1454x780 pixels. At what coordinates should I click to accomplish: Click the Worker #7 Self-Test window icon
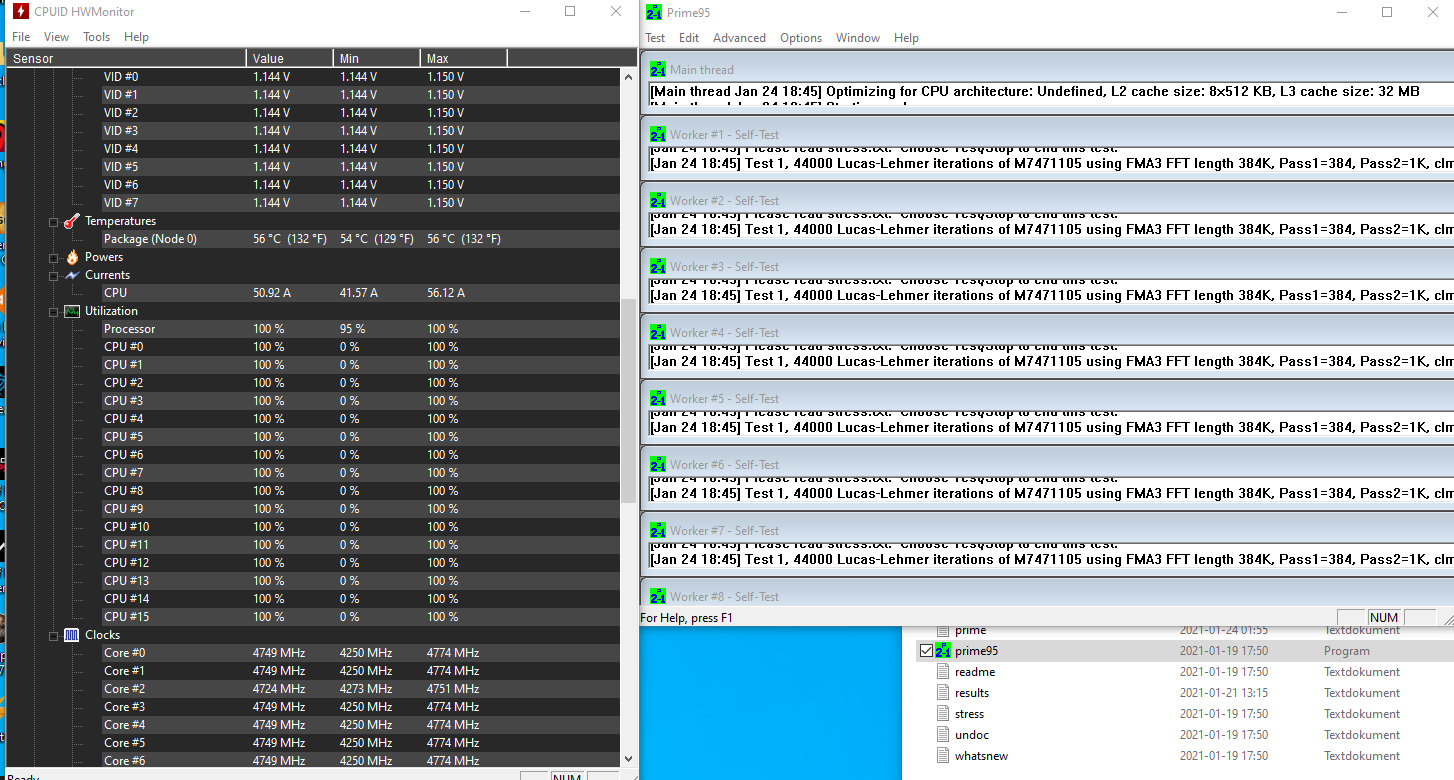[x=658, y=530]
